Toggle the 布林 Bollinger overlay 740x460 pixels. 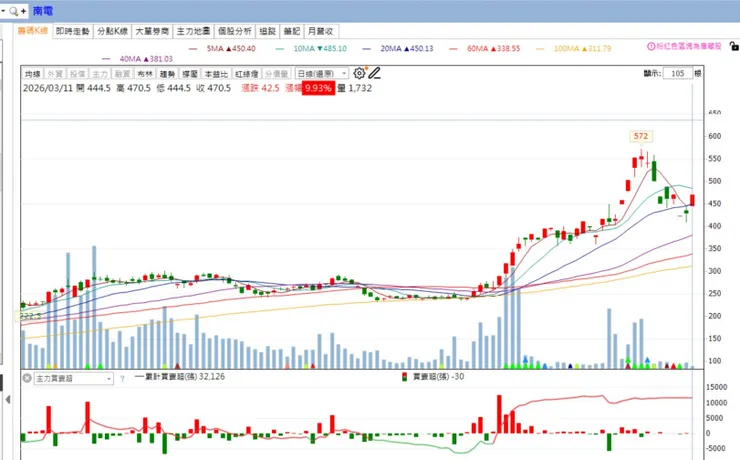coord(145,74)
